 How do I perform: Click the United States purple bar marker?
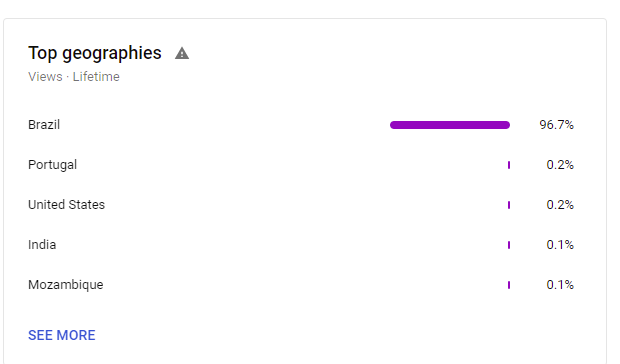(509, 205)
